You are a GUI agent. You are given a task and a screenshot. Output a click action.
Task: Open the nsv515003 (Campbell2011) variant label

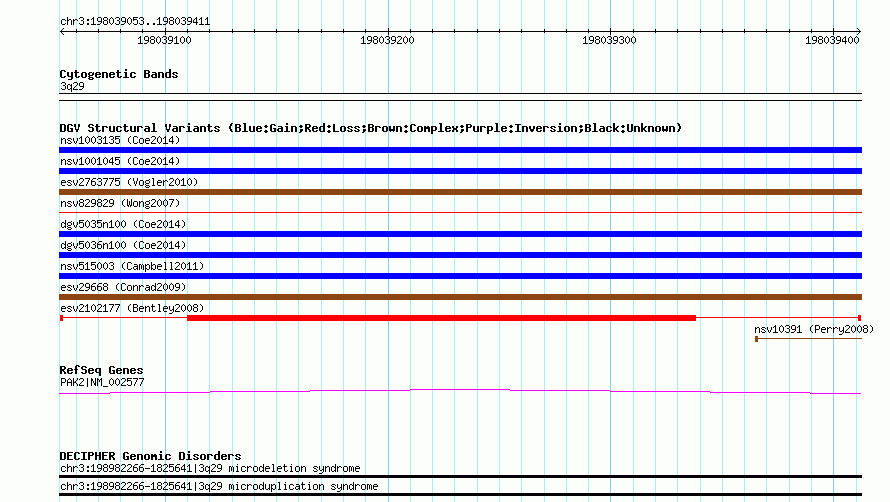[x=132, y=266]
